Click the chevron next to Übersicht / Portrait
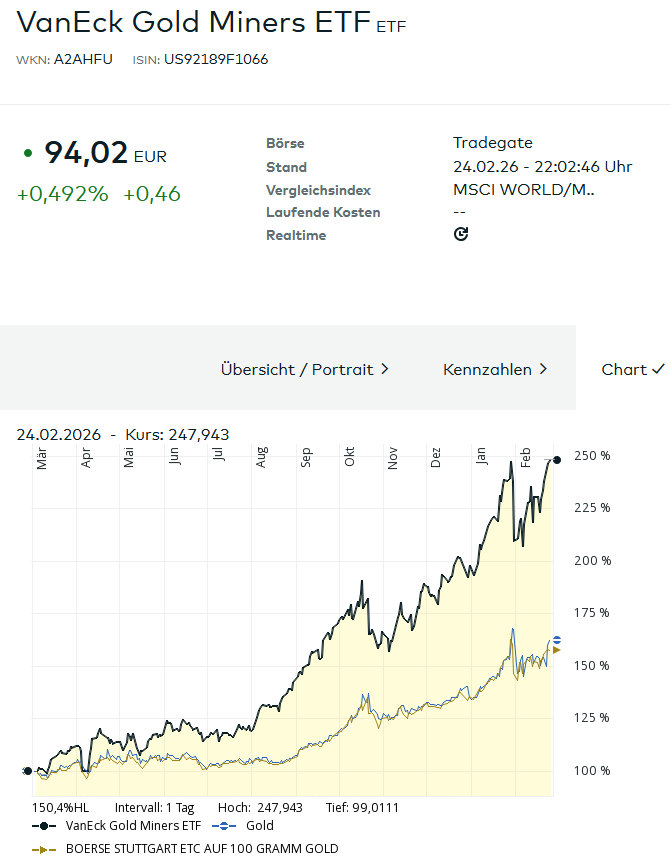The height and width of the screenshot is (858, 671). 385,369
